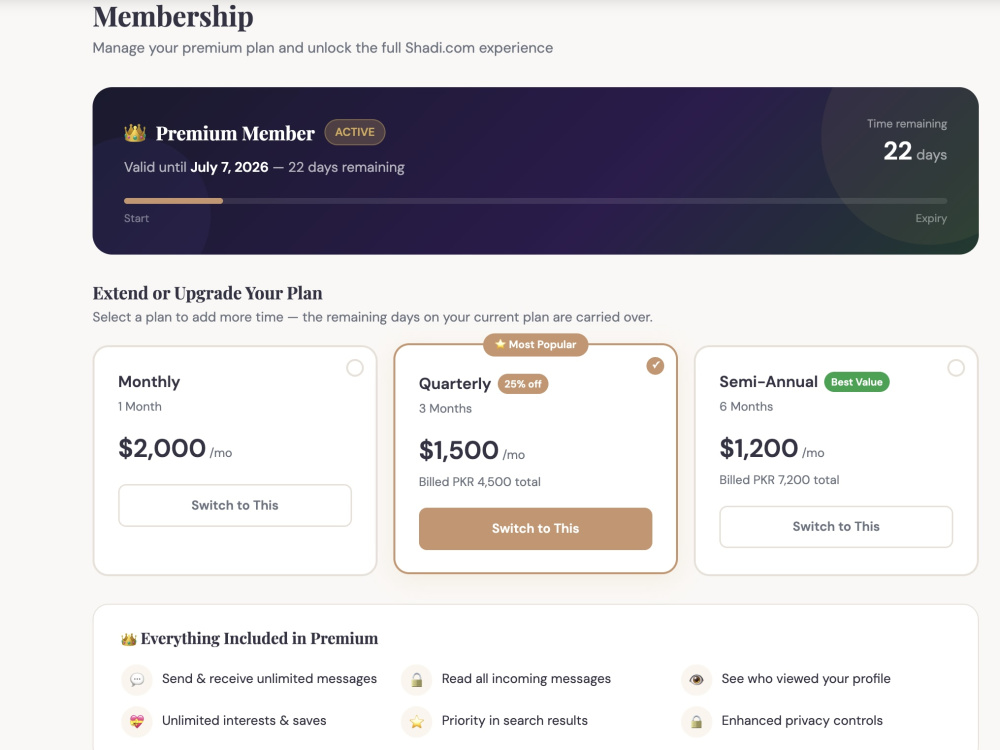The width and height of the screenshot is (1000, 750).
Task: Select the checked Quarterly plan radio button
Action: coord(655,365)
